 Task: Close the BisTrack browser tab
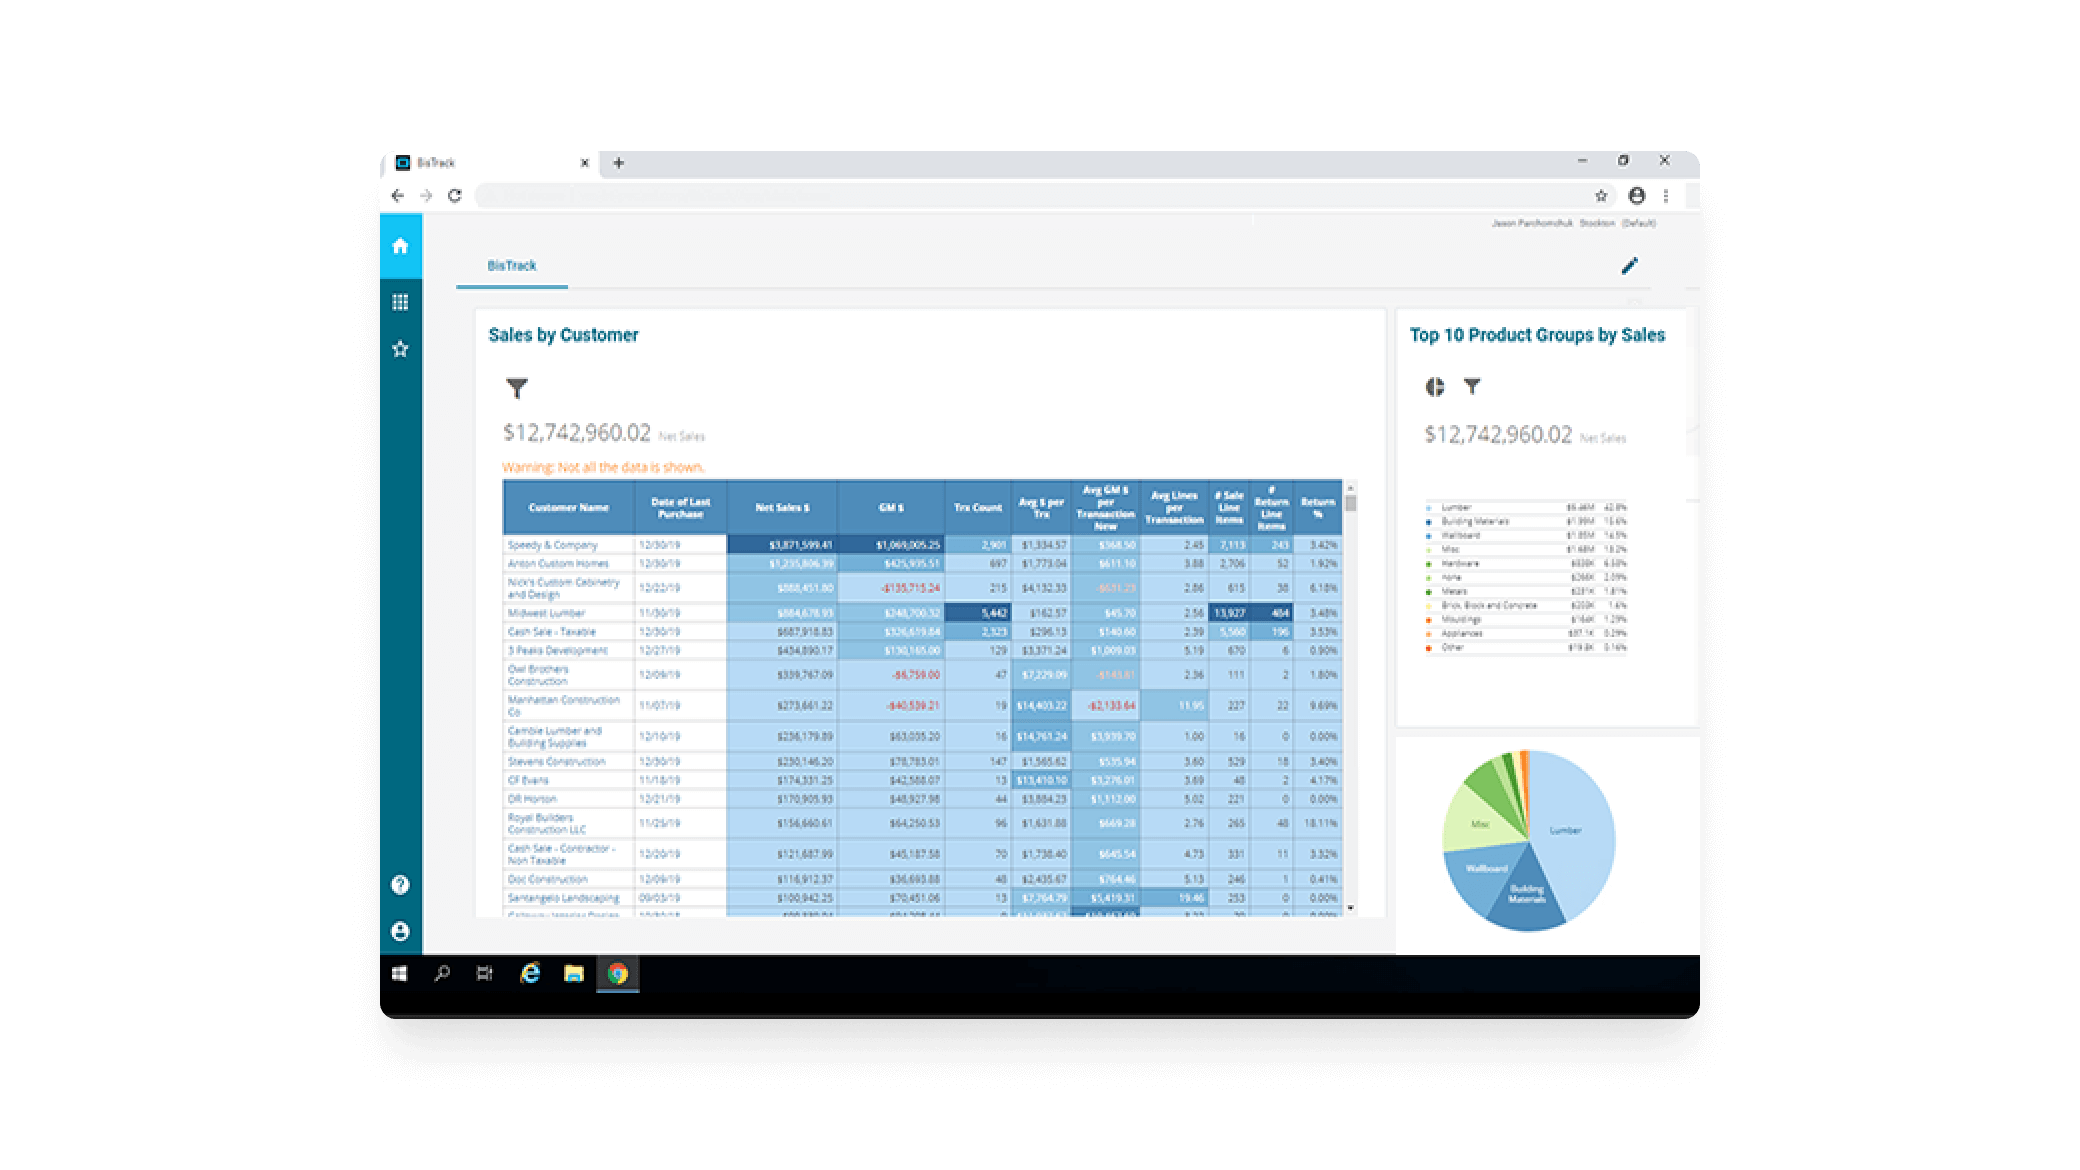pyautogui.click(x=585, y=163)
